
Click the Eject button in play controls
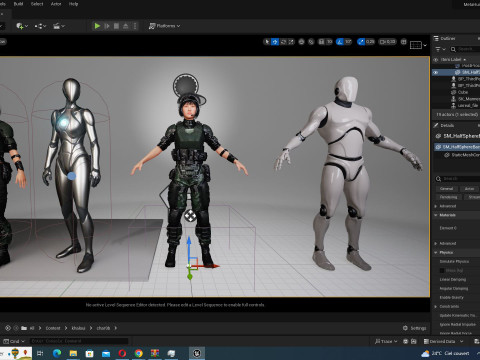coord(126,26)
